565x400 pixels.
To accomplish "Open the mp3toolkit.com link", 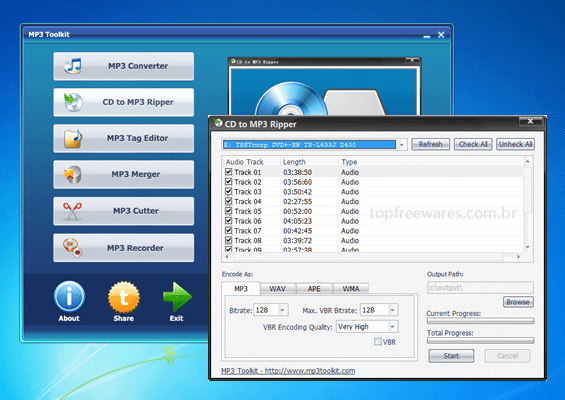I will [x=288, y=371].
